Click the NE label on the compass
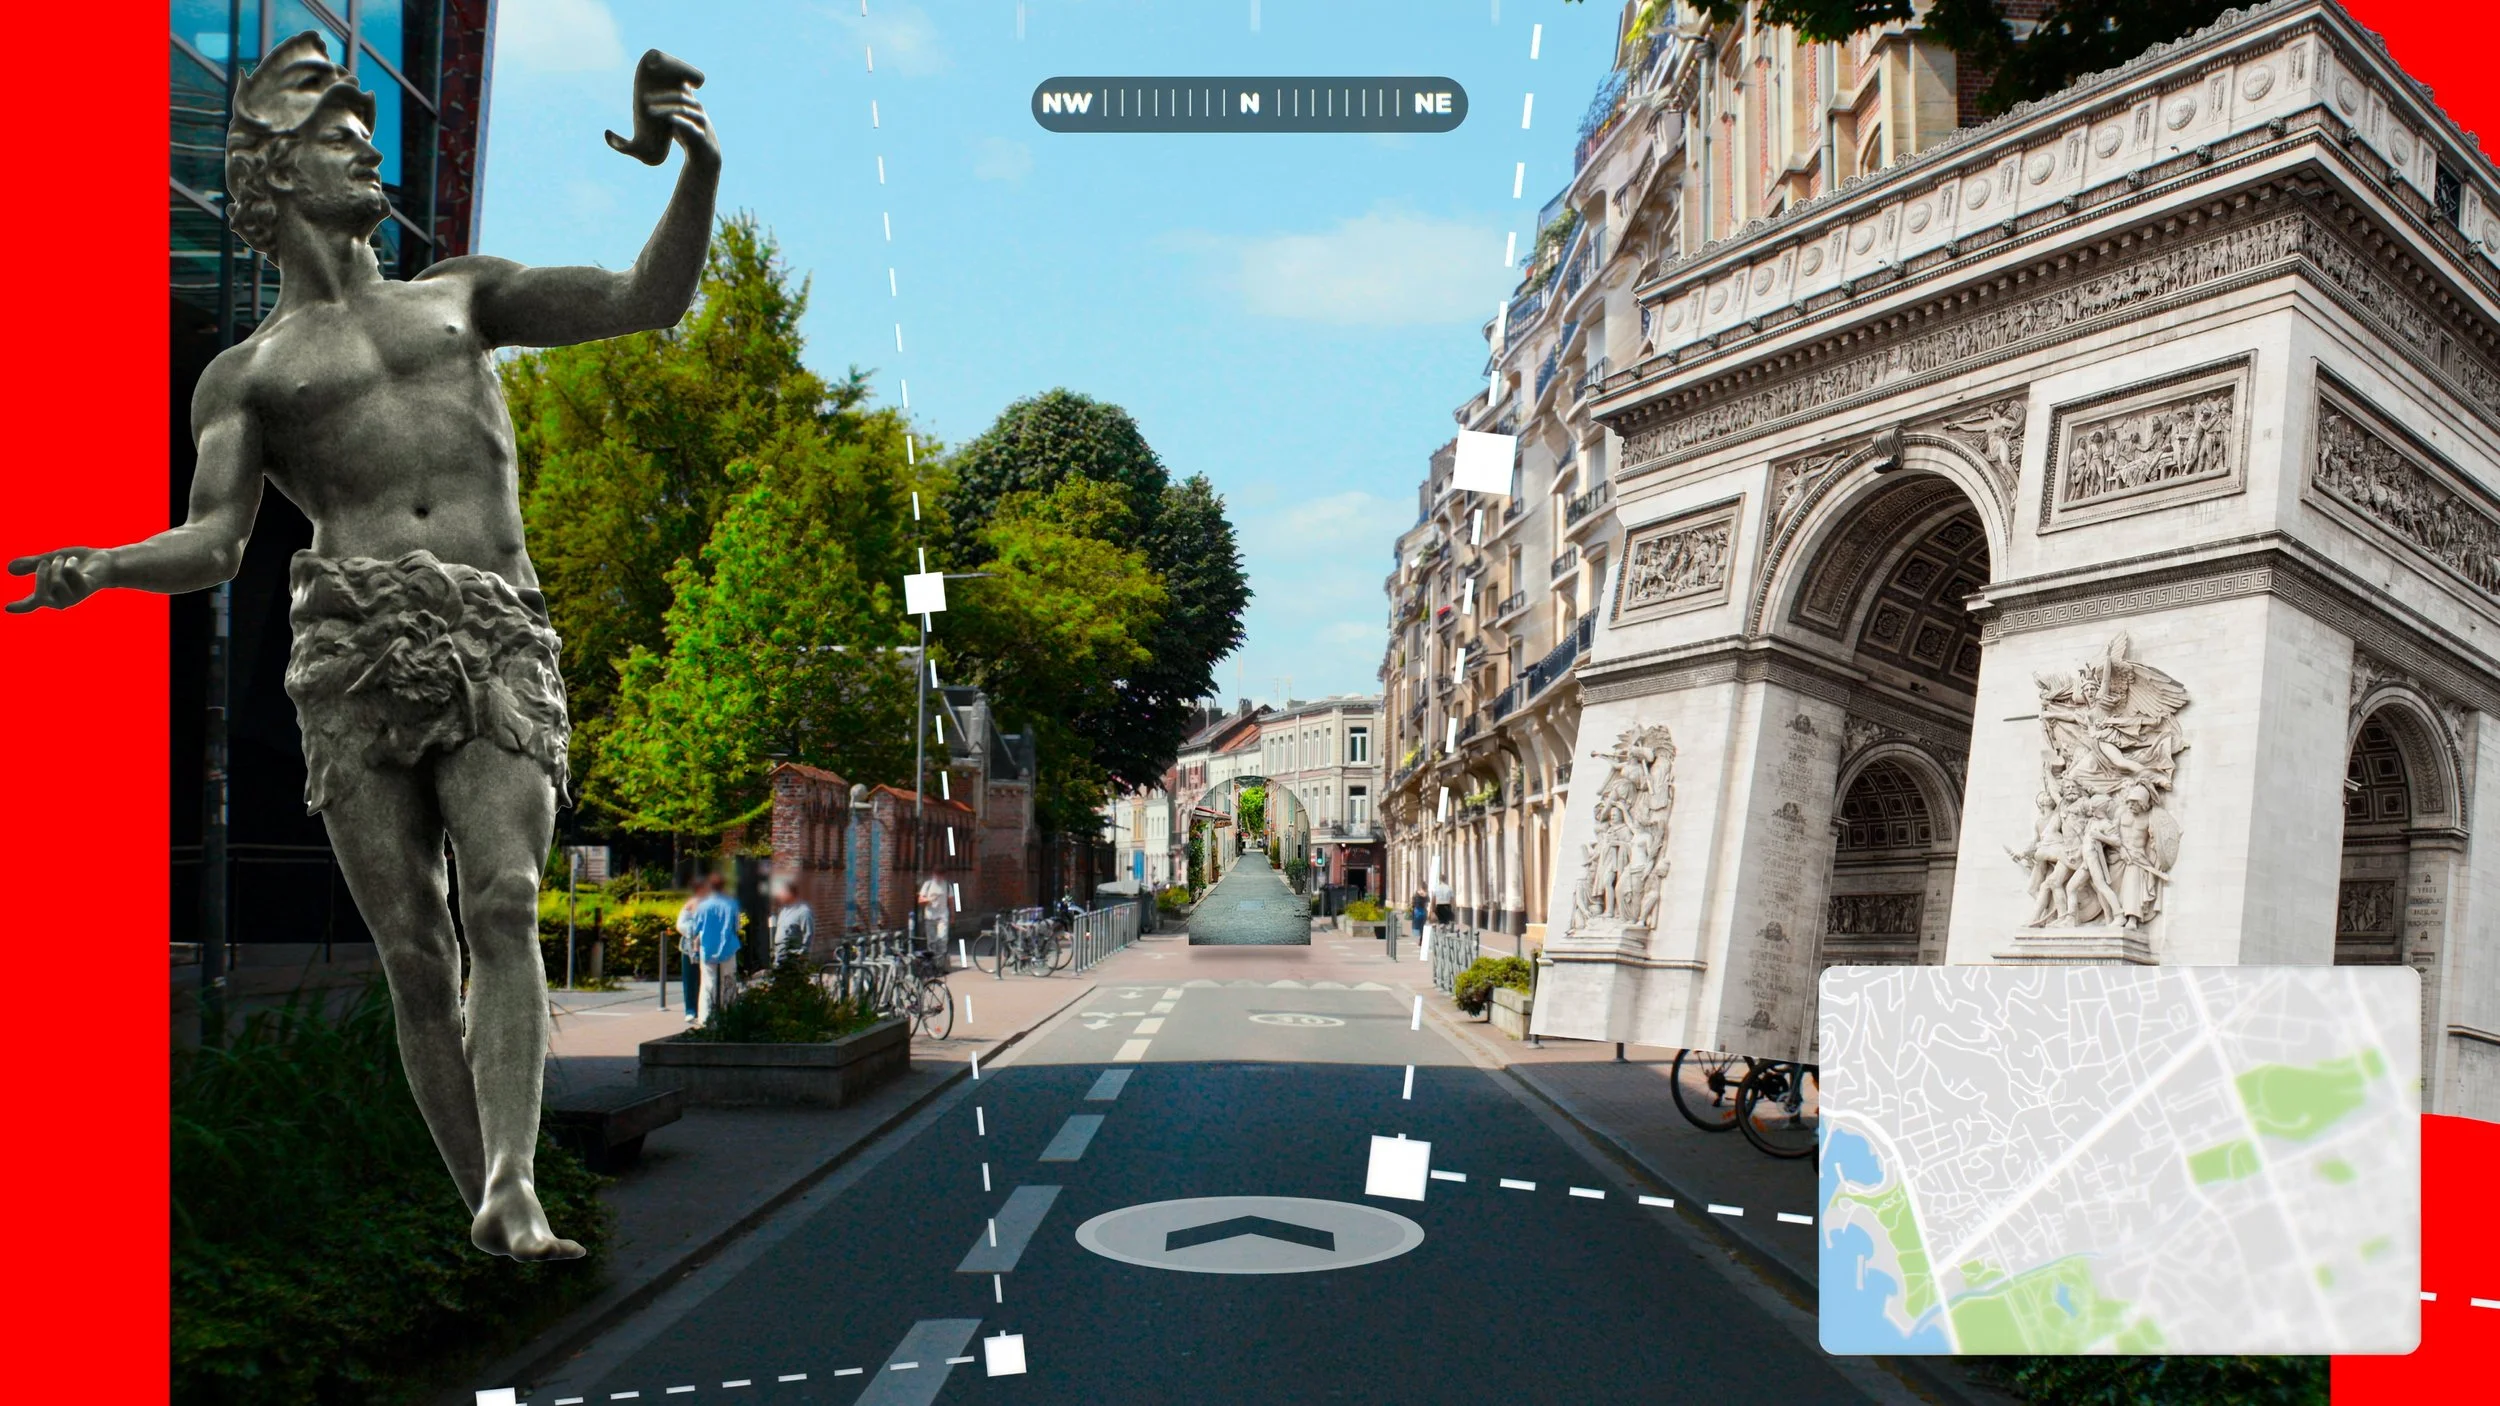The height and width of the screenshot is (1406, 2500). pos(1432,104)
